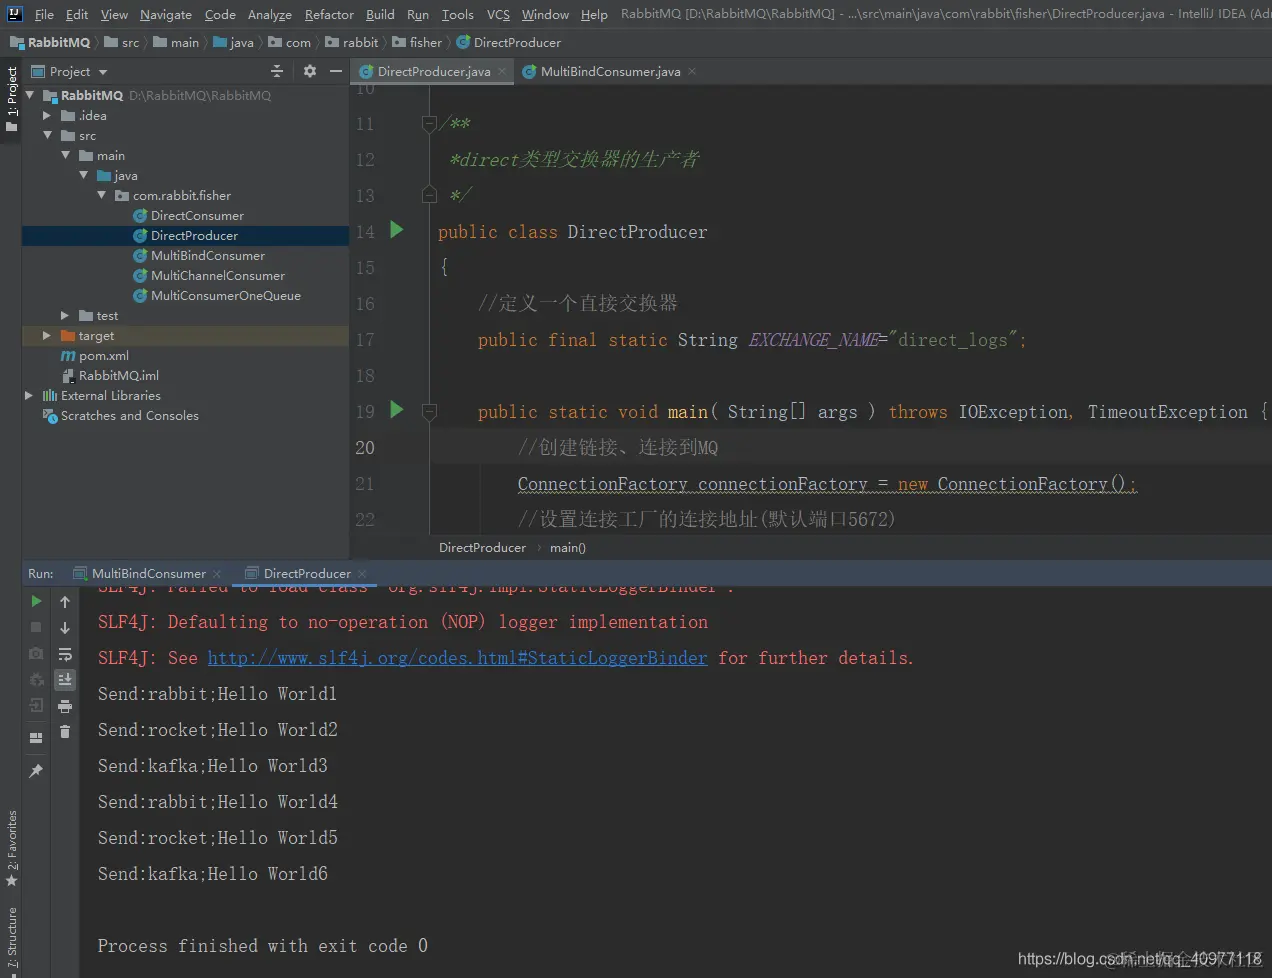Open the slf4j StaticLoggerBinder link

pyautogui.click(x=457, y=658)
